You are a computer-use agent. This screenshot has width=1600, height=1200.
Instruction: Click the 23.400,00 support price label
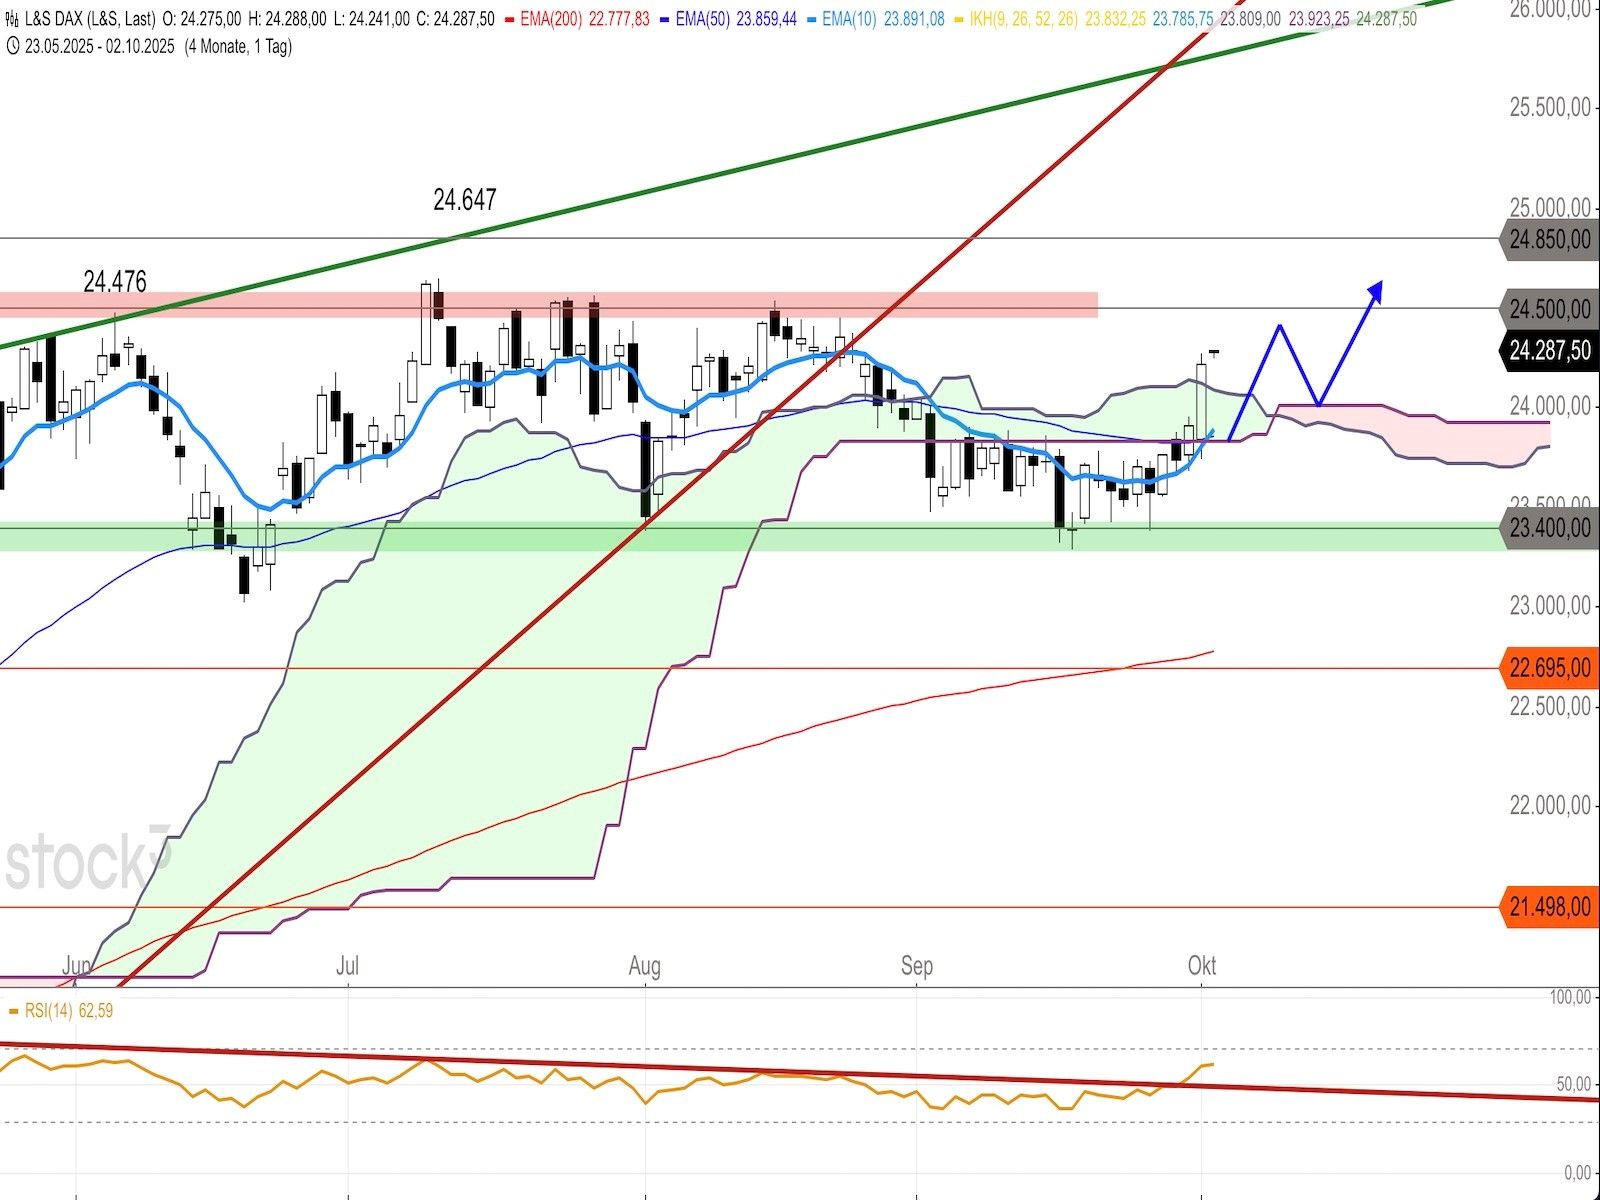[1549, 527]
